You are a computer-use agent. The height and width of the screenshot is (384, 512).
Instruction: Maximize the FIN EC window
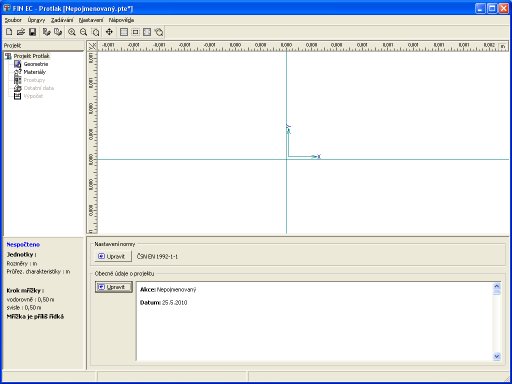(x=492, y=8)
